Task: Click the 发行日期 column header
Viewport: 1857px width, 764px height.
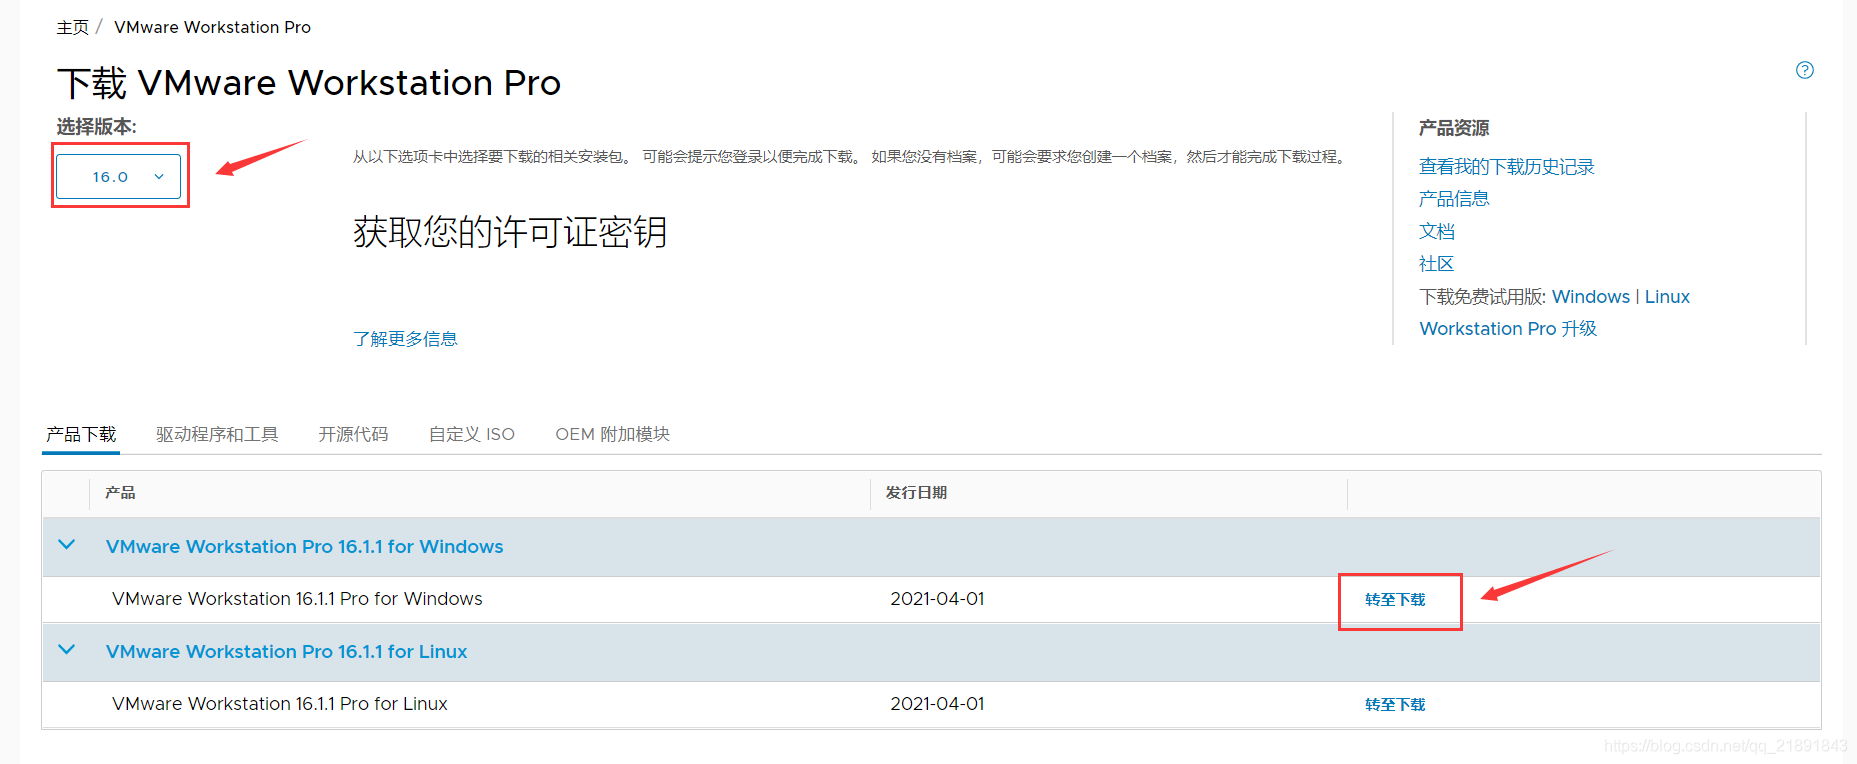Action: click(916, 493)
